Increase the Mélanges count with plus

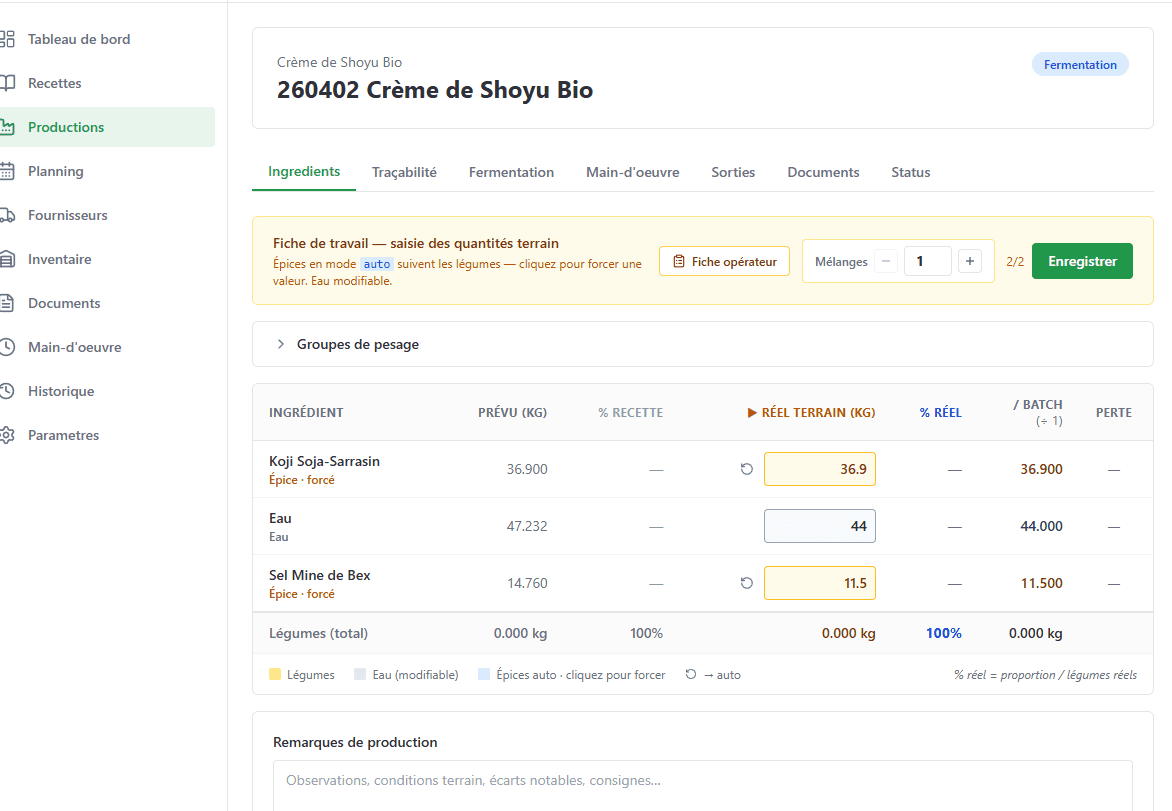click(969, 262)
